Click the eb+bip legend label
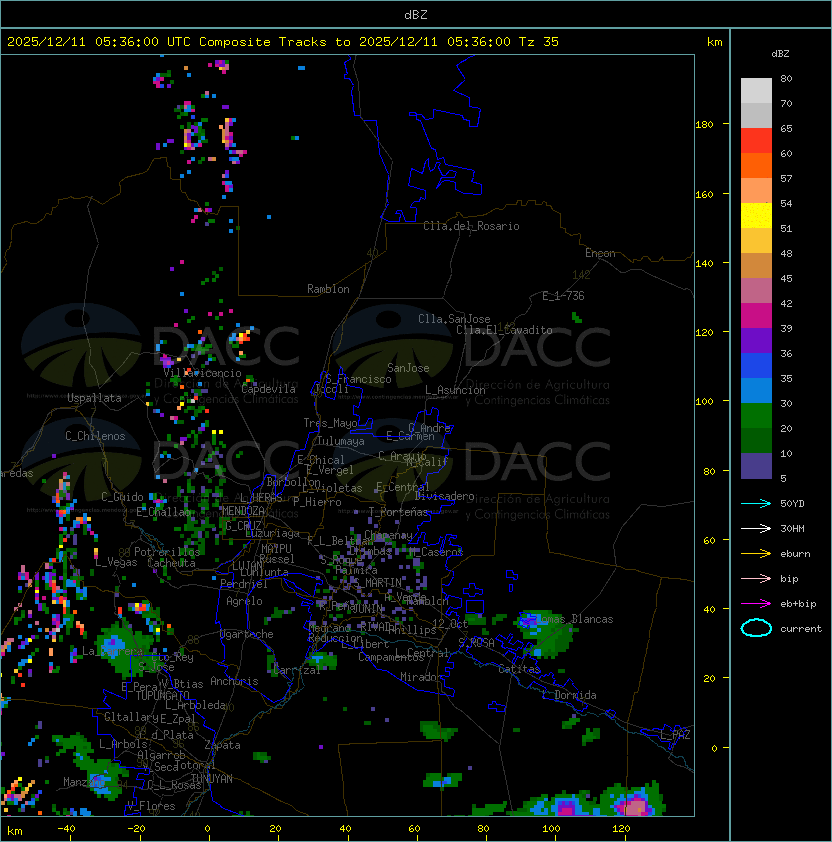 [x=798, y=604]
